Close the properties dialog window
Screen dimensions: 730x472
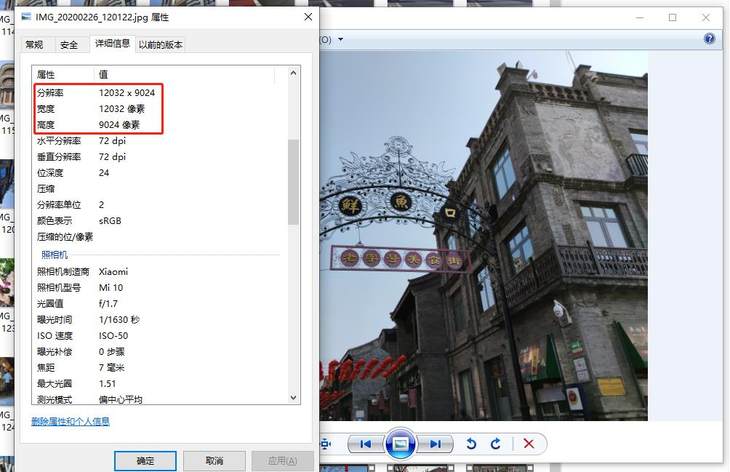point(305,17)
